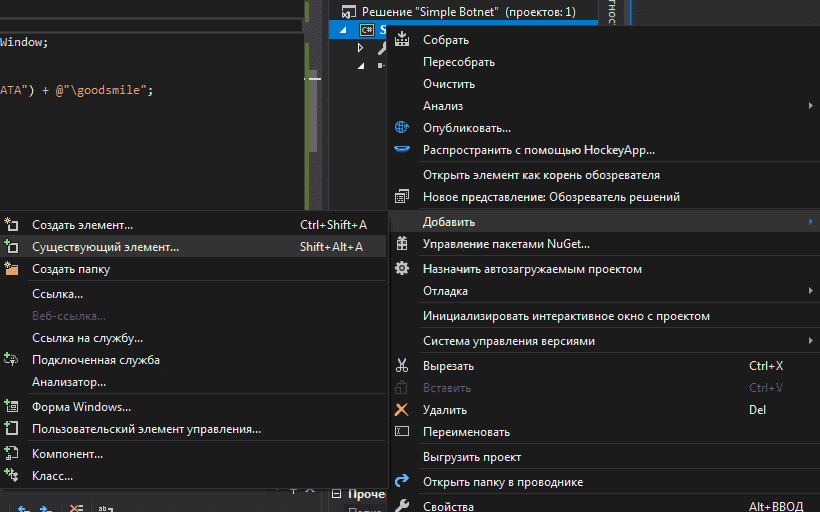Select Существующий элемент... from submenu
Viewport: 820px width, 512px height.
pyautogui.click(x=105, y=247)
